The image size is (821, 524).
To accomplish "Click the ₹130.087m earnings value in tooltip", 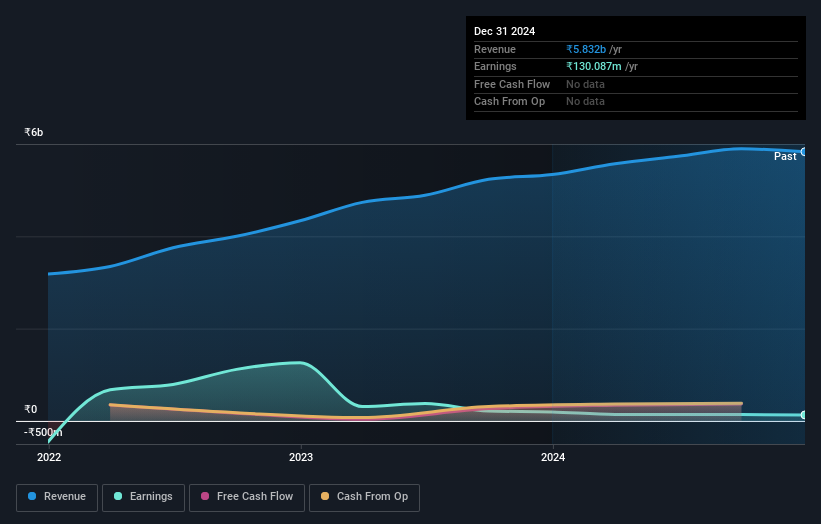I will point(594,66).
